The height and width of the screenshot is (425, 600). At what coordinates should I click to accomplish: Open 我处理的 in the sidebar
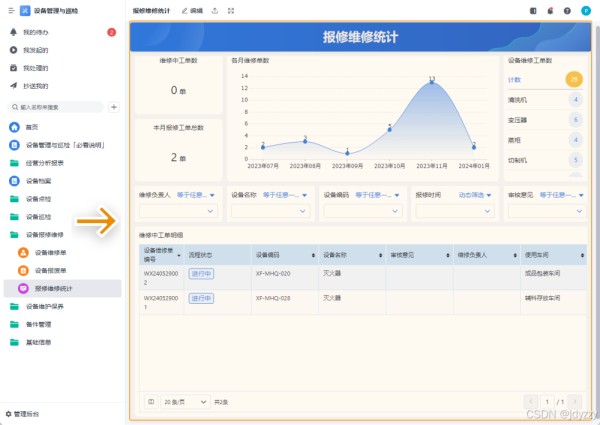[63, 68]
